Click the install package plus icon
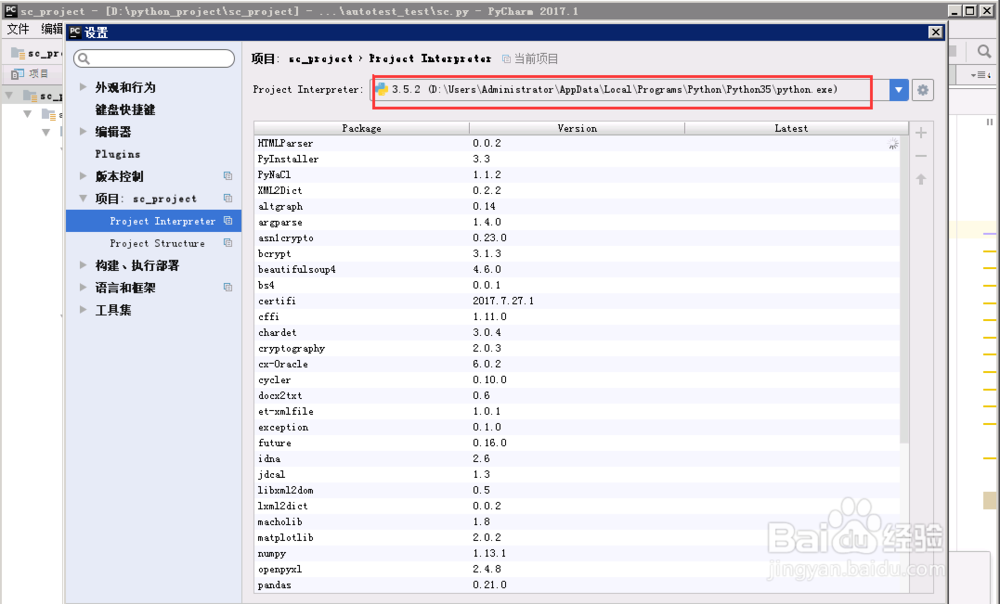1000x604 pixels. tap(921, 133)
